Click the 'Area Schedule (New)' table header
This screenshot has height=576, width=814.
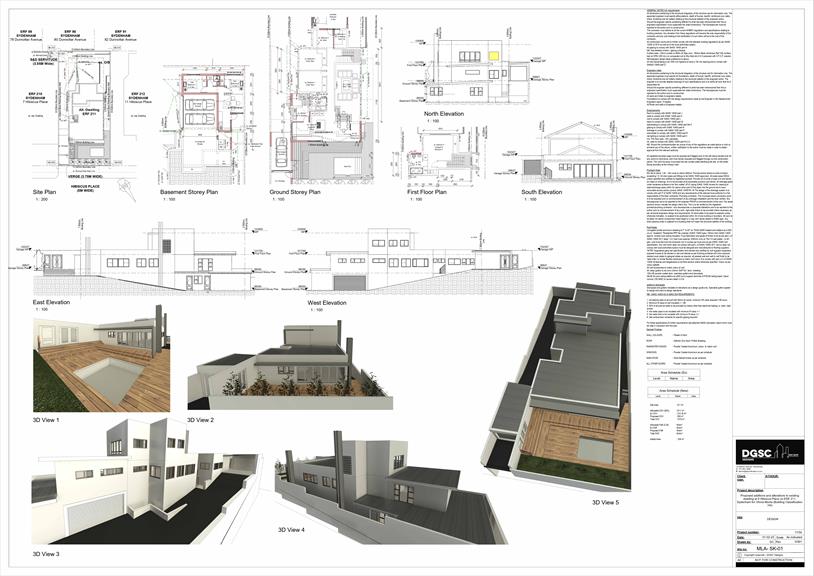point(673,391)
